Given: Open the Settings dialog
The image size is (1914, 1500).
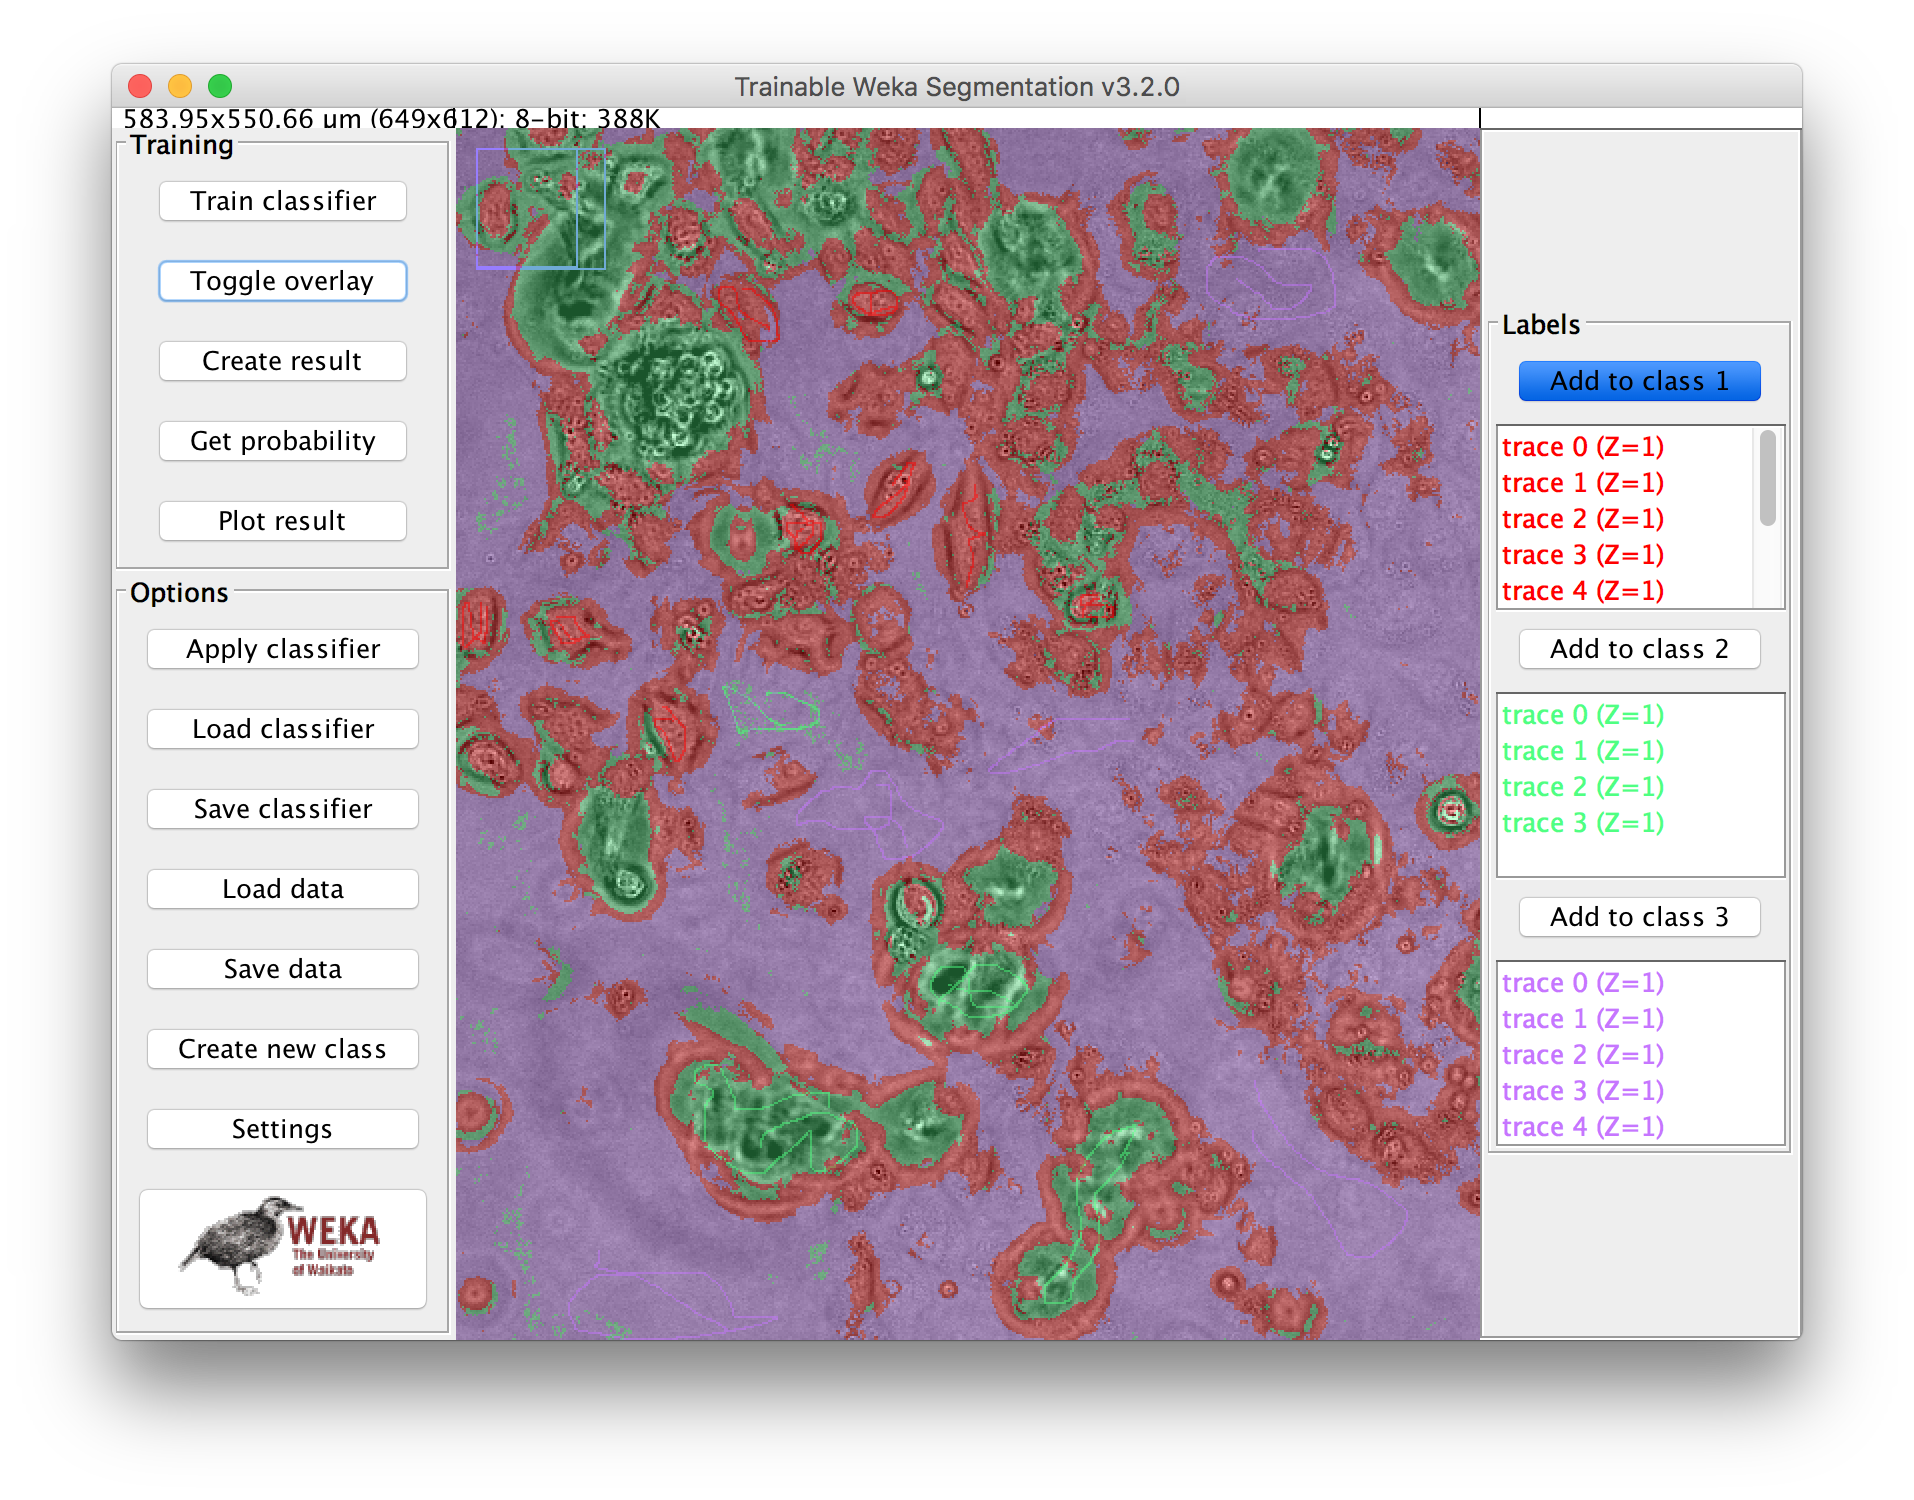Looking at the screenshot, I should pos(283,1128).
